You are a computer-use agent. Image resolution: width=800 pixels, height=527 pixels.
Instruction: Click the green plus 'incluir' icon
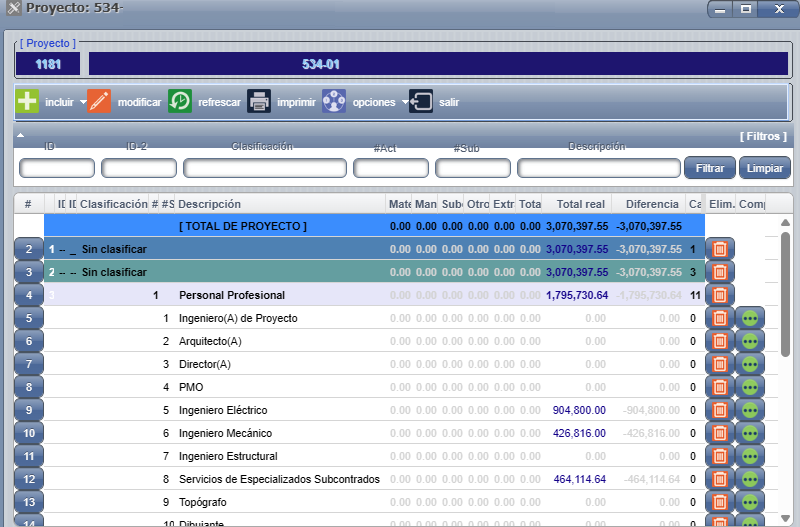click(x=28, y=102)
